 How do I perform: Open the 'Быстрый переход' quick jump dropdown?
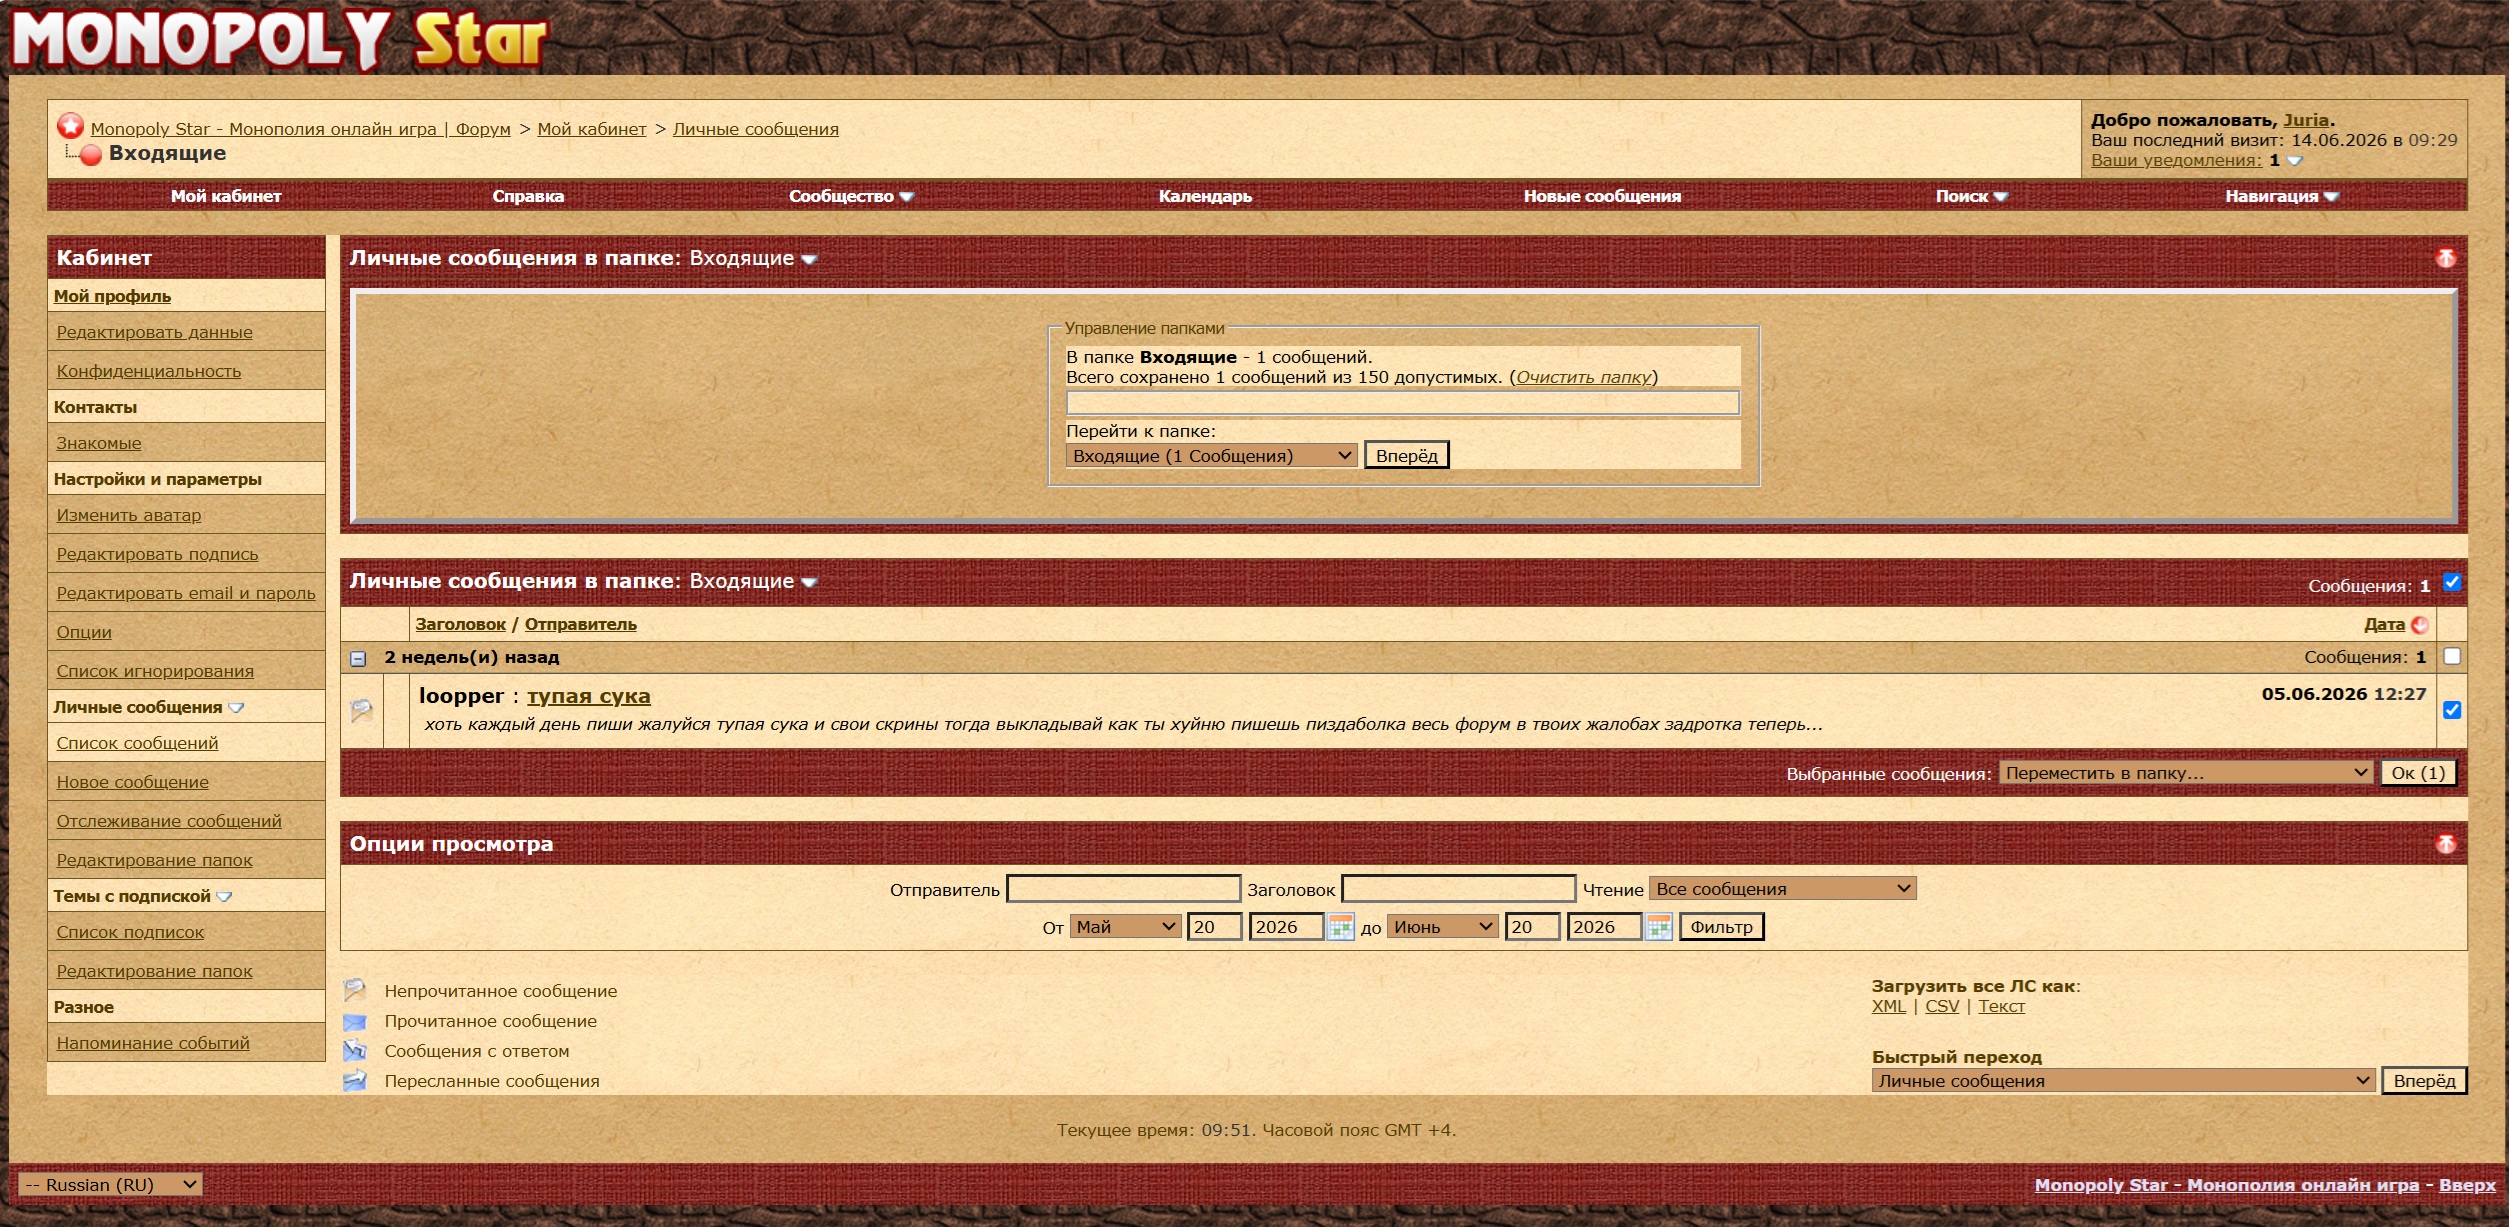(2123, 1081)
